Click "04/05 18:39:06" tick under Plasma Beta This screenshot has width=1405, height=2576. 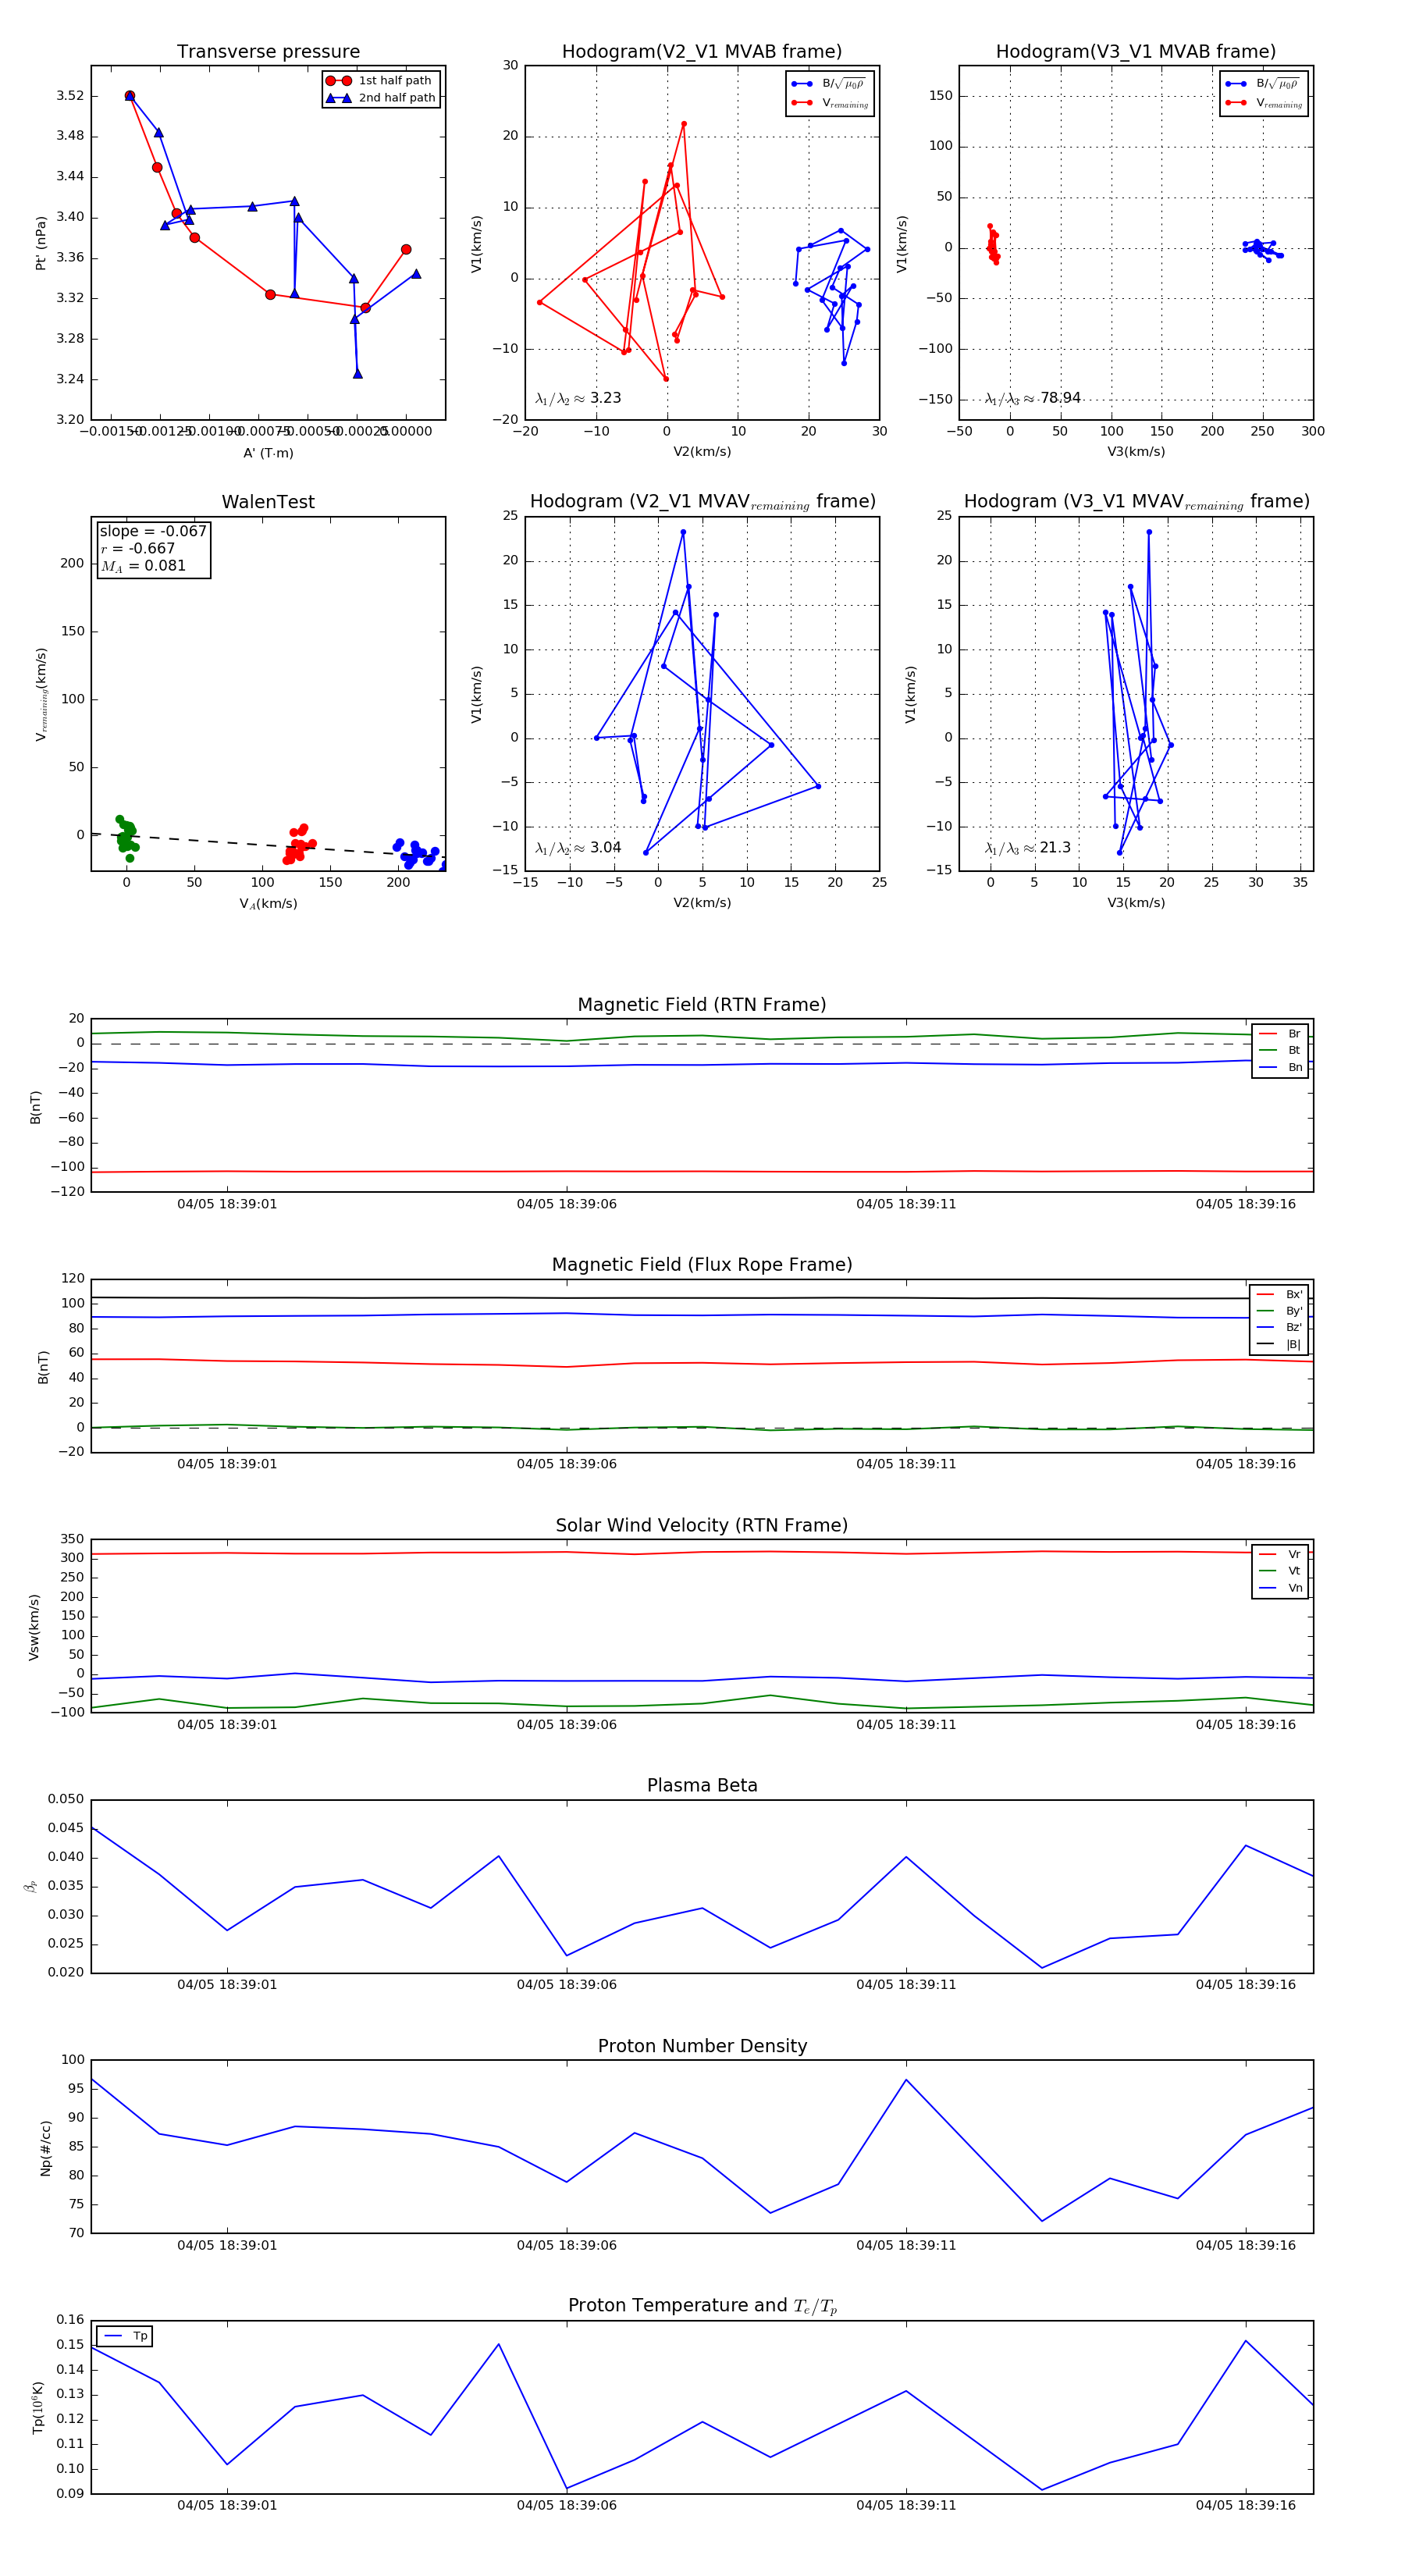567,1985
